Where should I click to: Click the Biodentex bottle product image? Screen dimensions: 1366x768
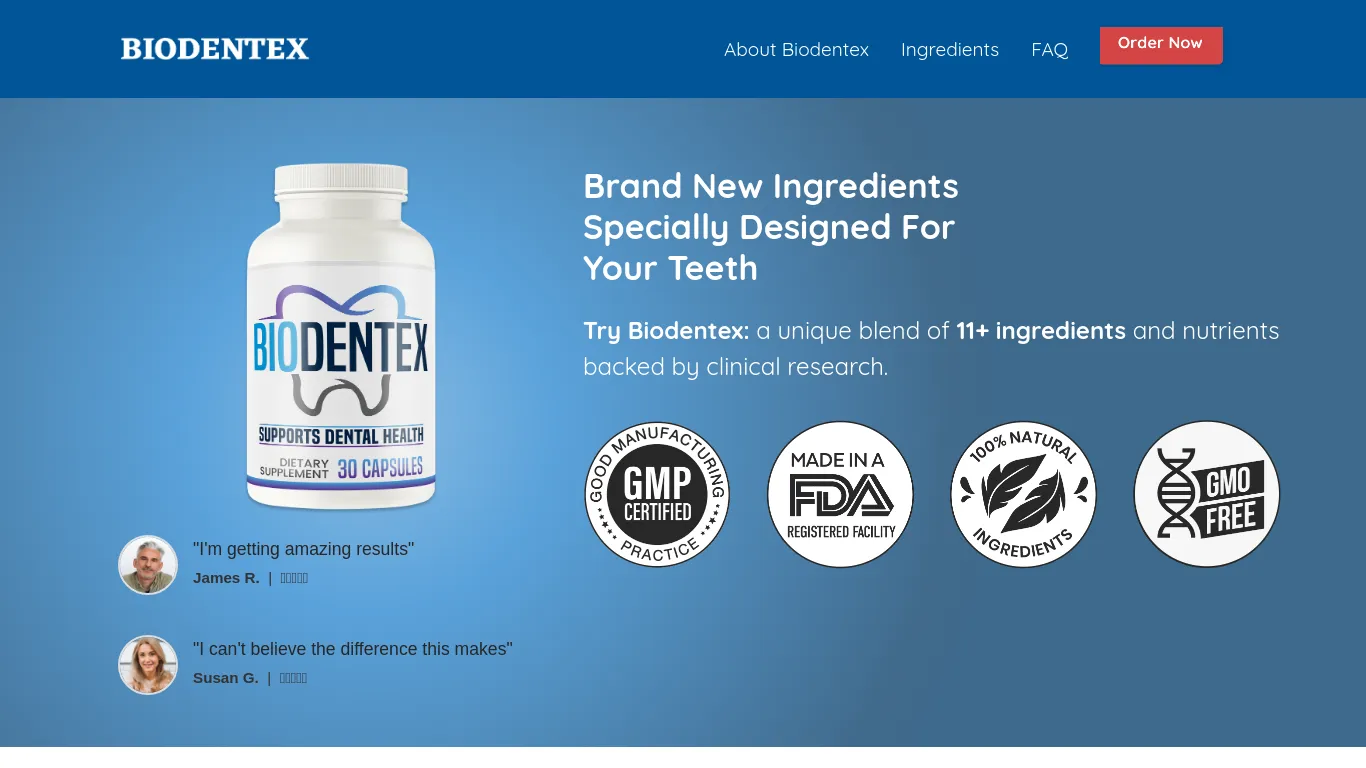pyautogui.click(x=341, y=337)
